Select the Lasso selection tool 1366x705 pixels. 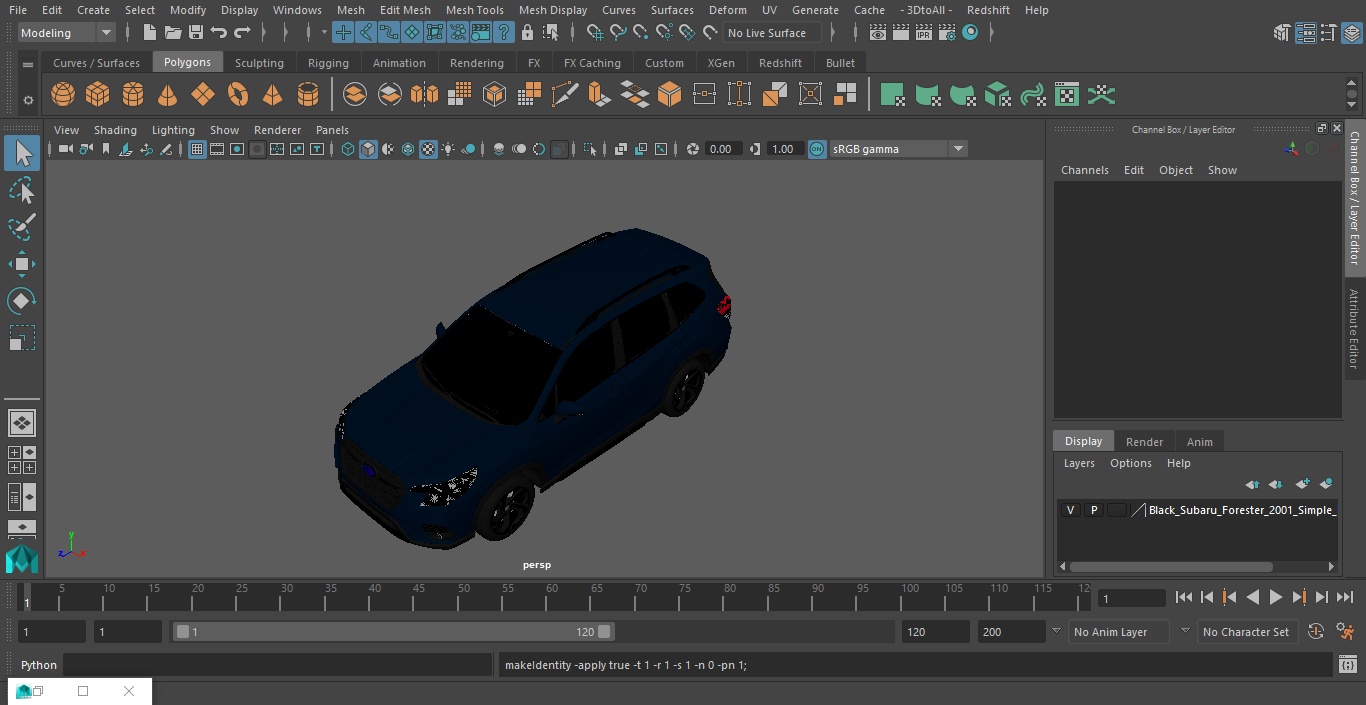click(x=22, y=190)
